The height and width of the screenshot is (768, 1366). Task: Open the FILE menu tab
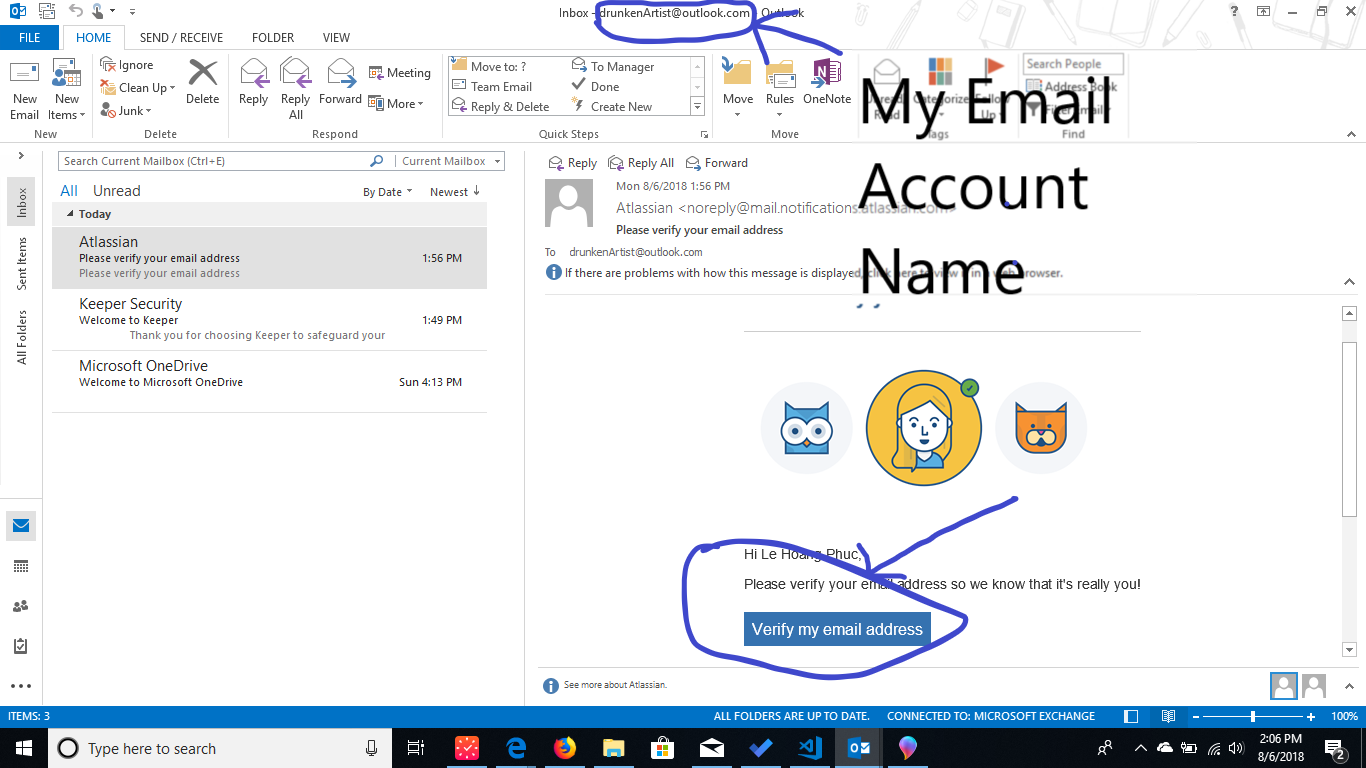30,38
